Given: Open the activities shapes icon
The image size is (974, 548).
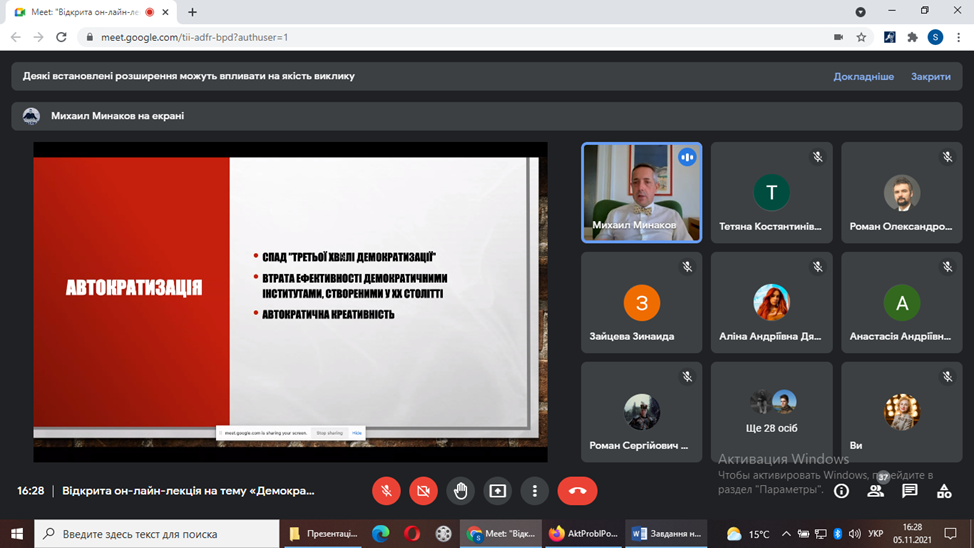Looking at the screenshot, I should point(944,491).
